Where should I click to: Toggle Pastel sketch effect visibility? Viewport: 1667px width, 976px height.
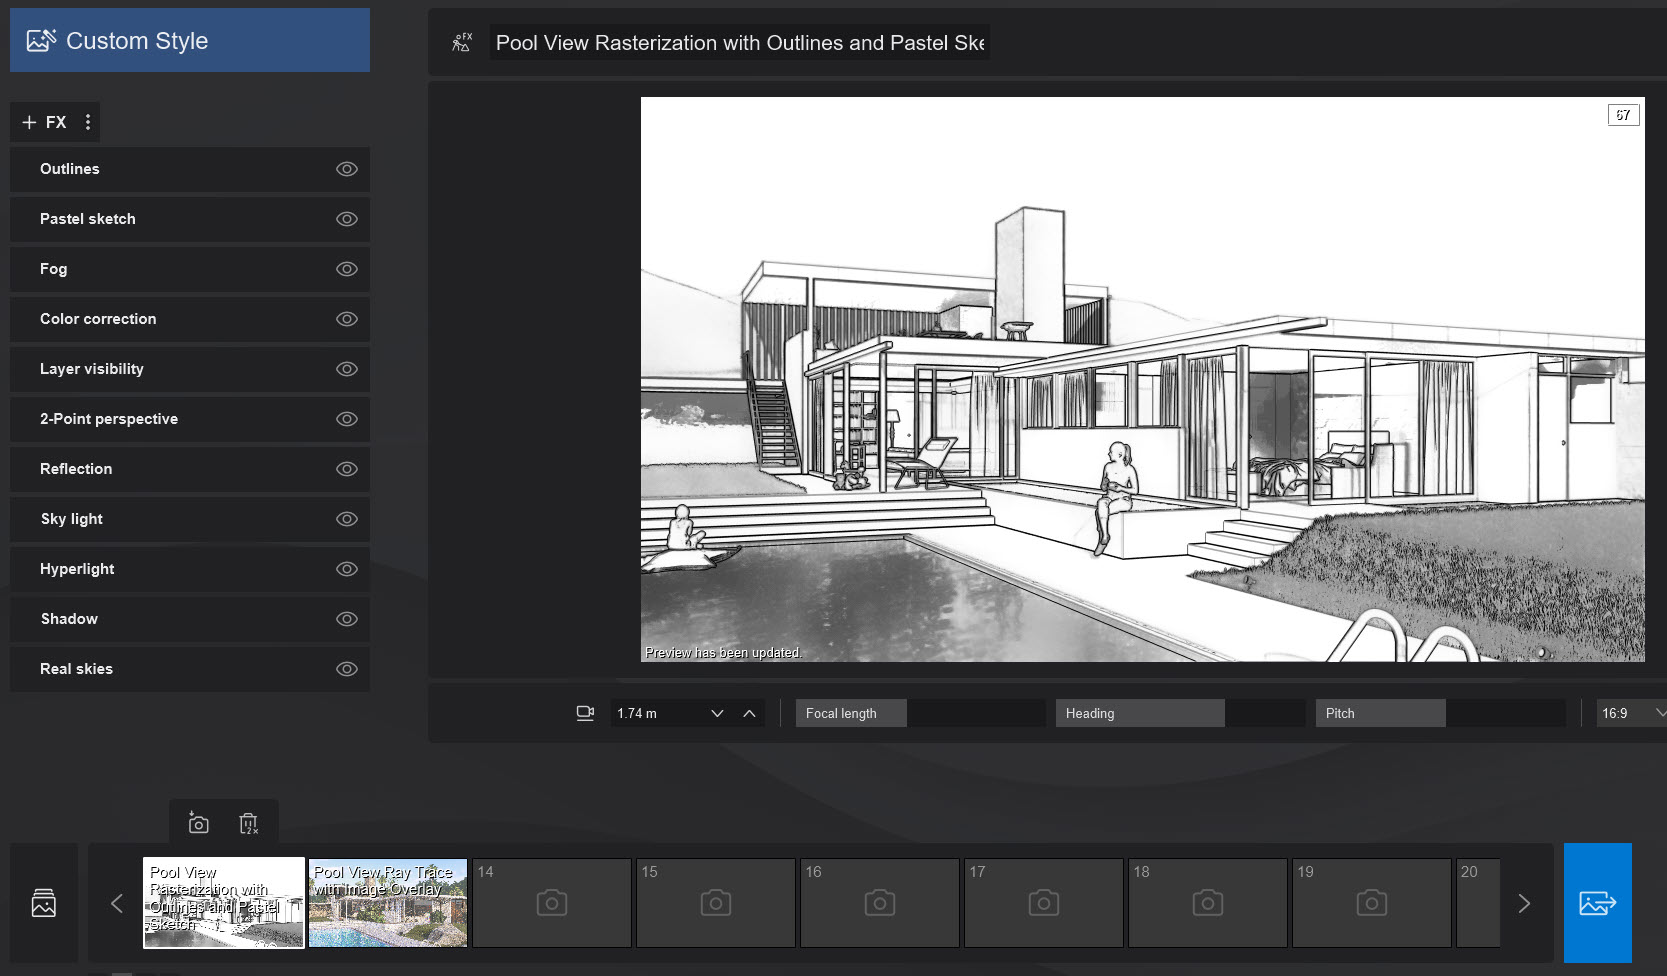click(346, 219)
